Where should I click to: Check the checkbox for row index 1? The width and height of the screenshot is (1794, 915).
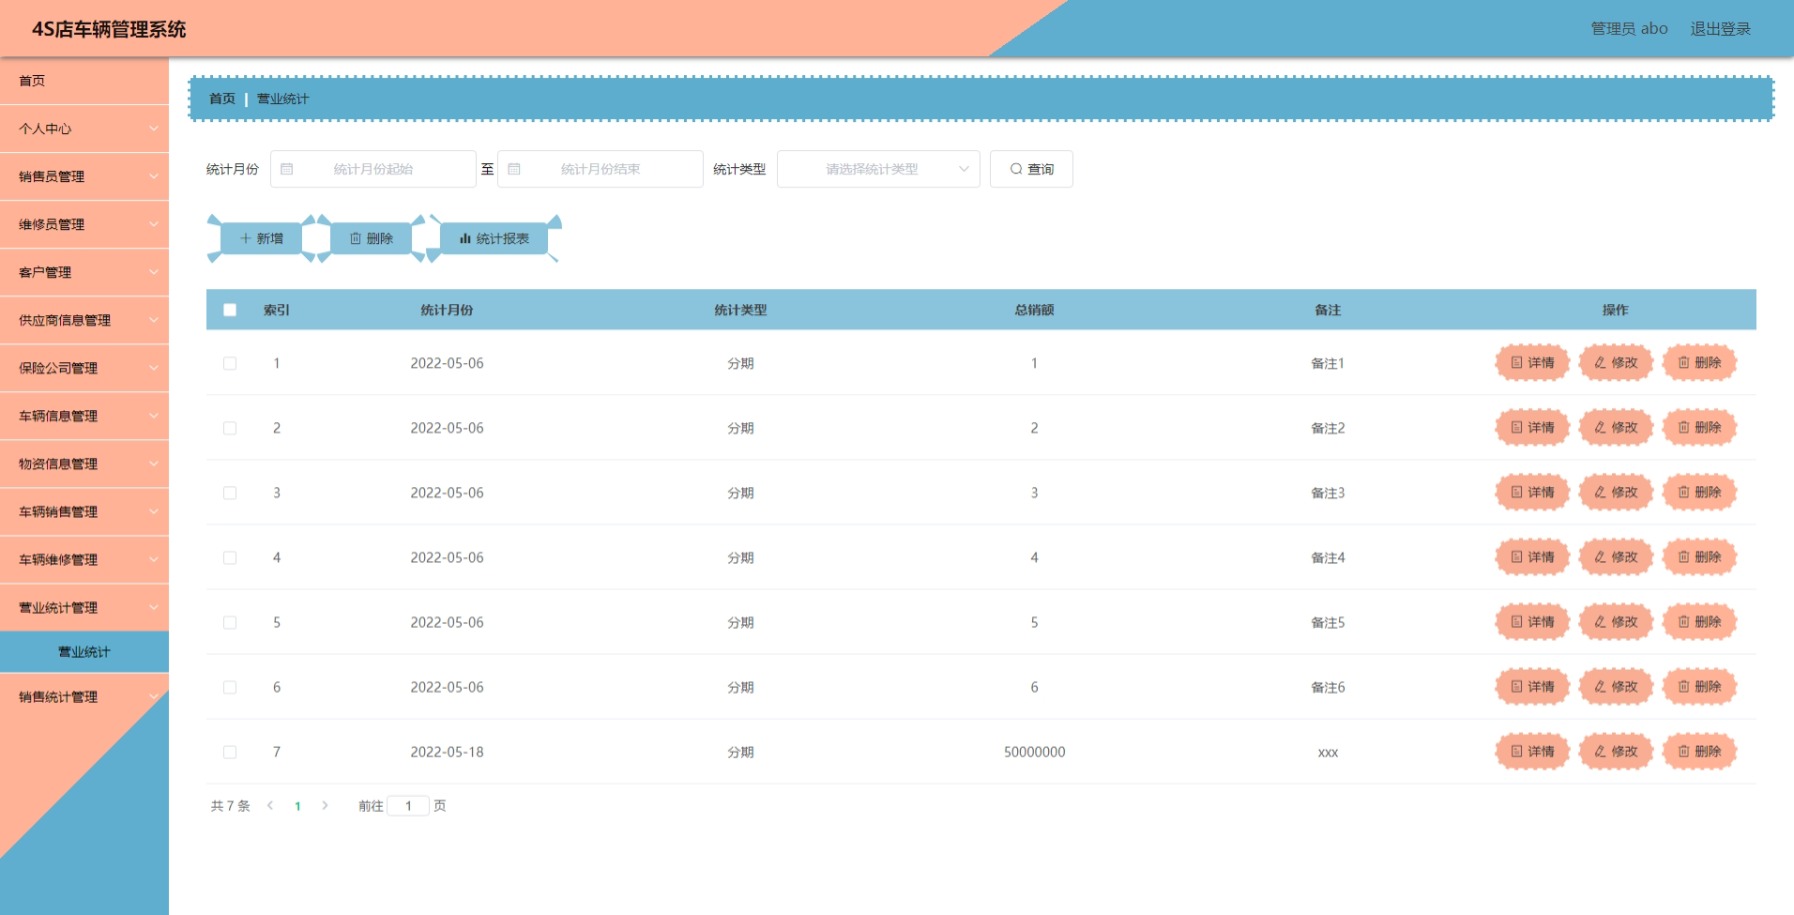pyautogui.click(x=230, y=363)
